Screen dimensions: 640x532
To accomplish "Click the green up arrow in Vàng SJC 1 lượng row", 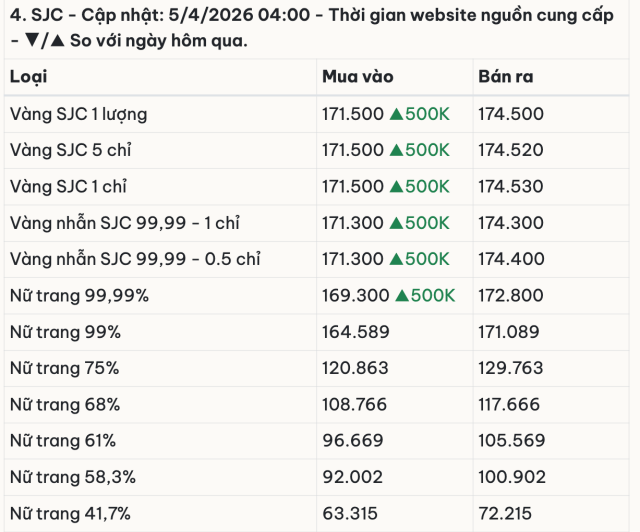I will tap(396, 114).
